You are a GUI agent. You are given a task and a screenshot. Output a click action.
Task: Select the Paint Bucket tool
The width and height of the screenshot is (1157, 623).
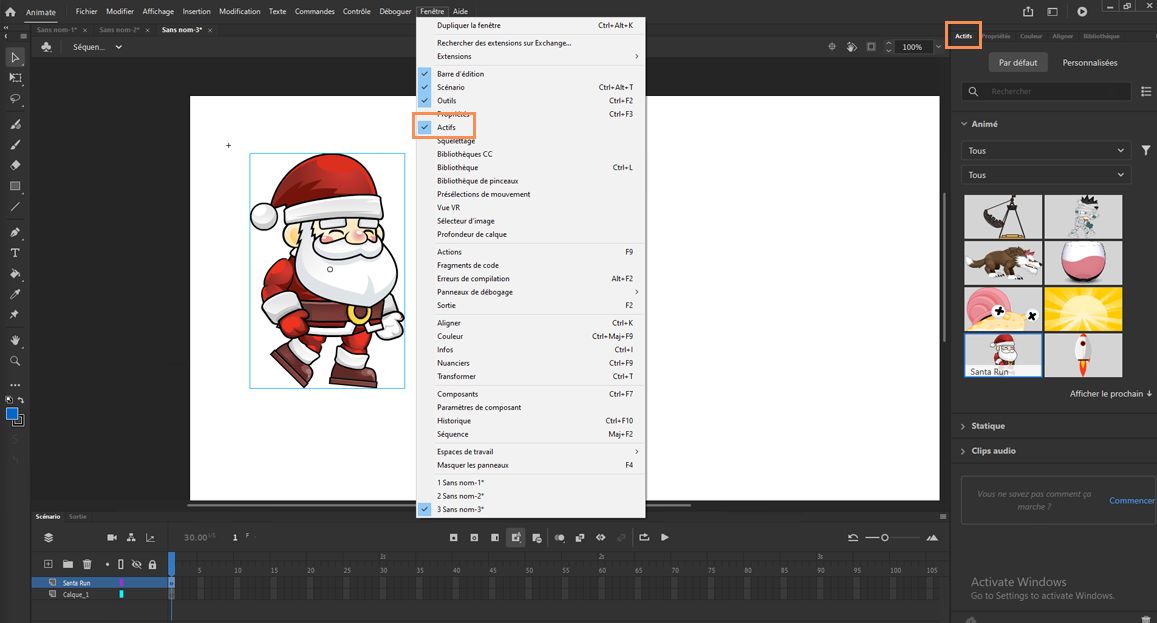point(15,273)
